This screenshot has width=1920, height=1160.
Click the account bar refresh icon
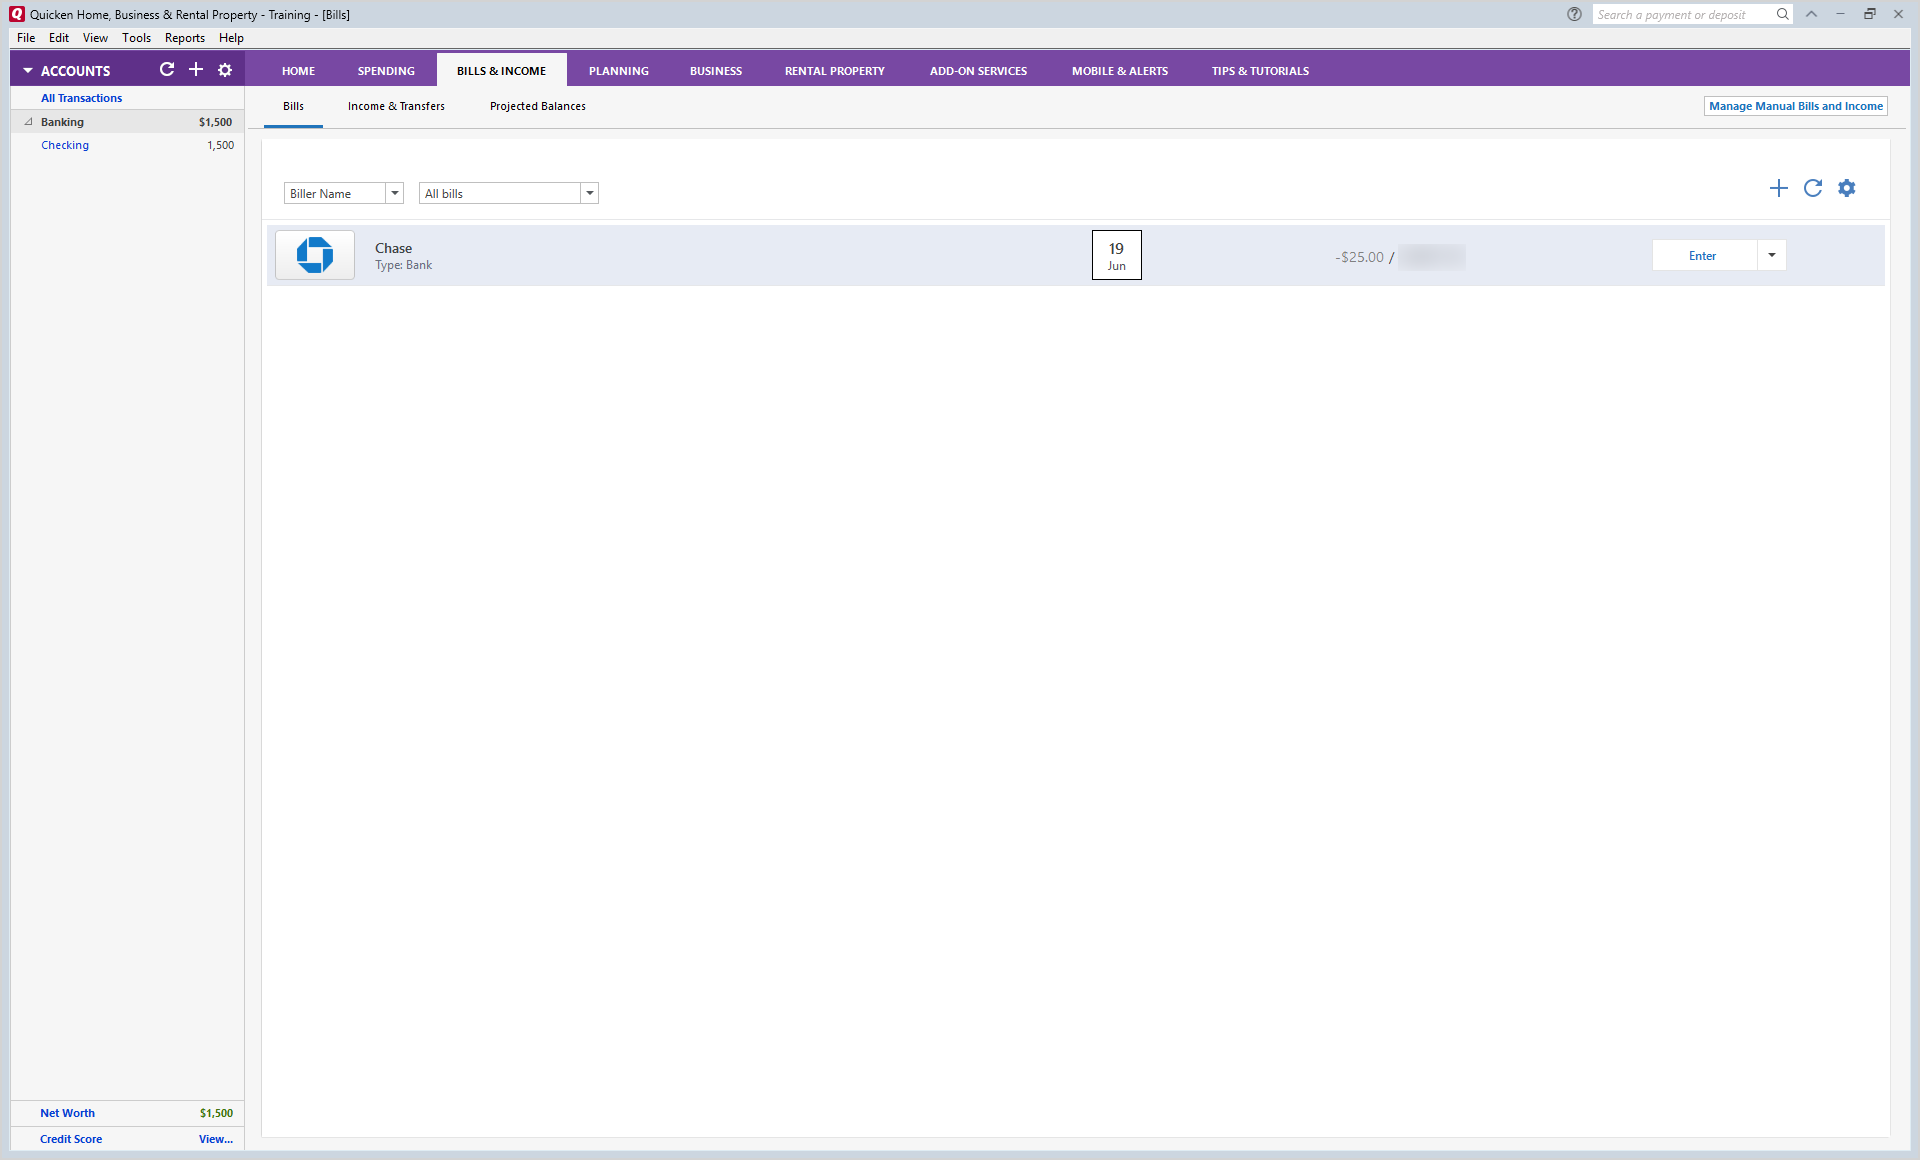point(167,70)
